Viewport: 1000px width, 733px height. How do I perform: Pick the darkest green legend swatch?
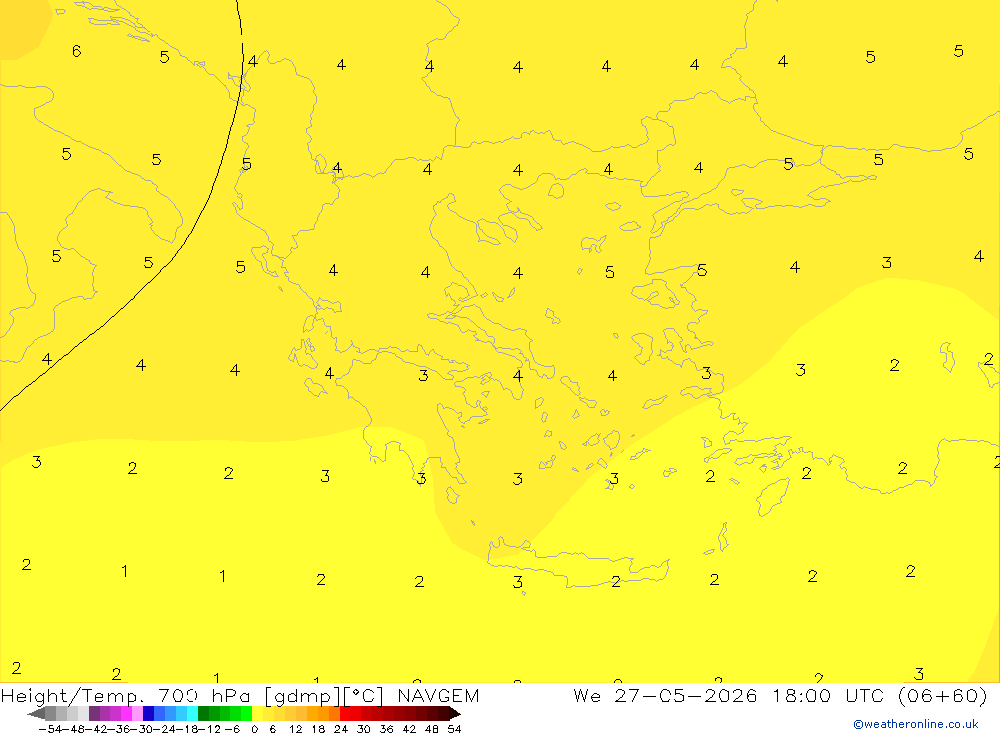point(203,713)
